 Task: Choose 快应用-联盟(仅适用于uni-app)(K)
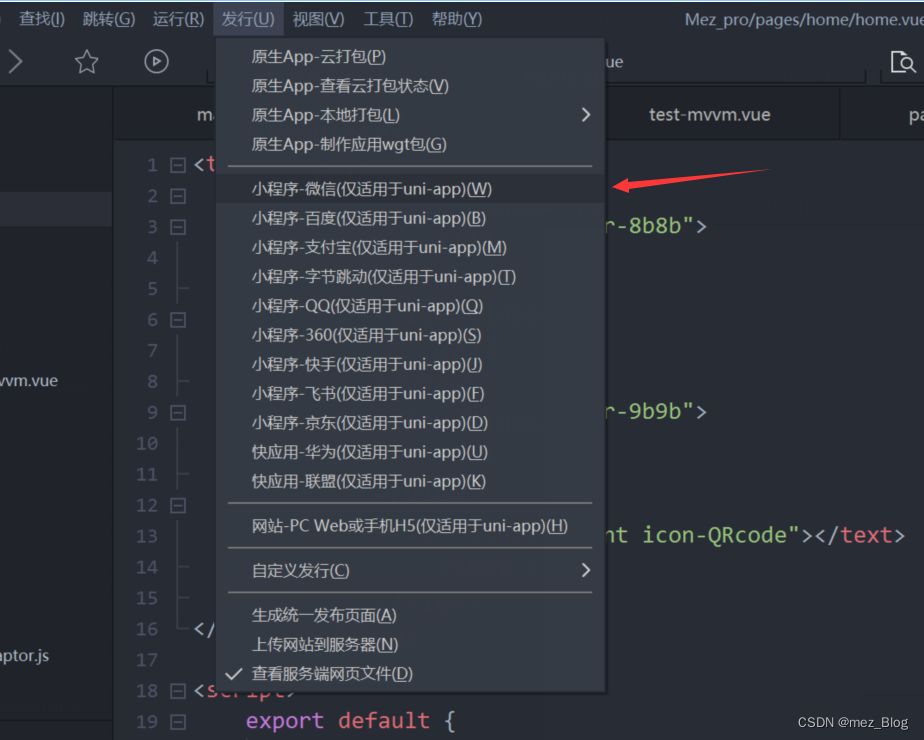pos(410,481)
